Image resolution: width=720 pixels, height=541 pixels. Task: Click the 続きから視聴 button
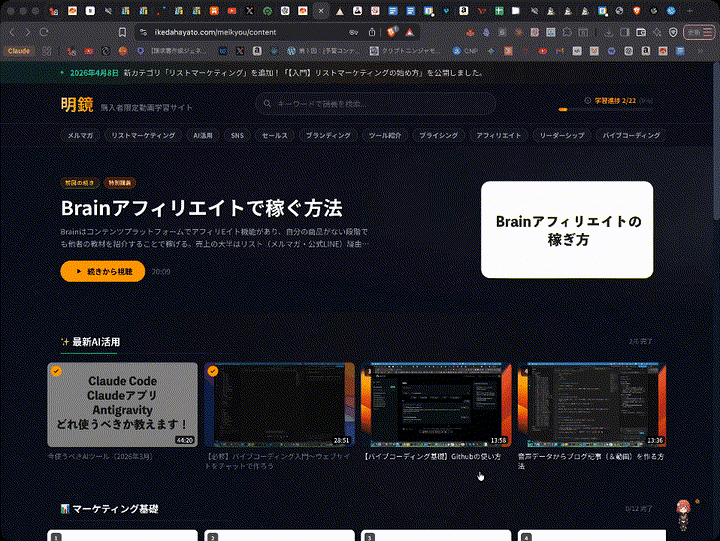click(x=103, y=271)
